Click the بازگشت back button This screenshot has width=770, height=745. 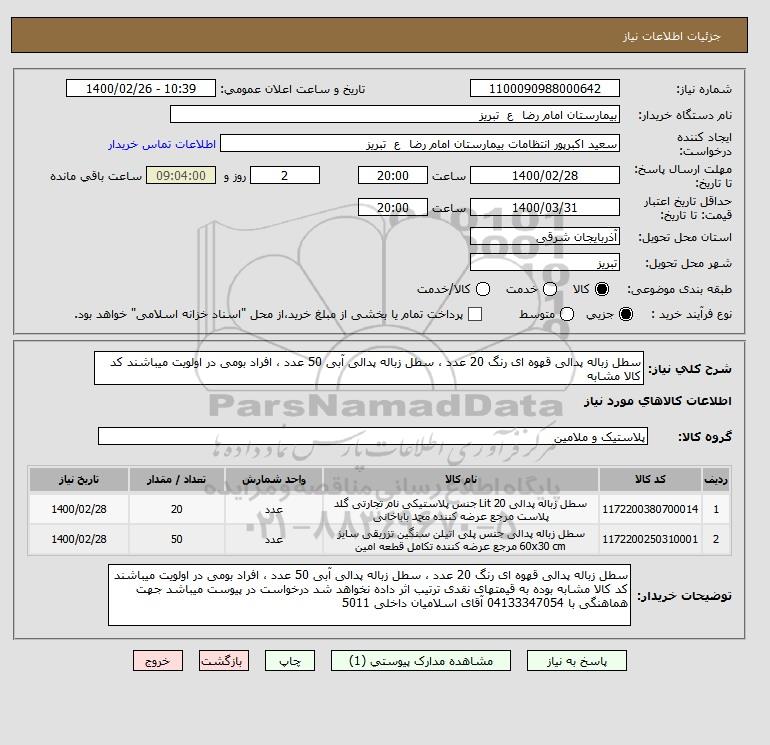[223, 661]
